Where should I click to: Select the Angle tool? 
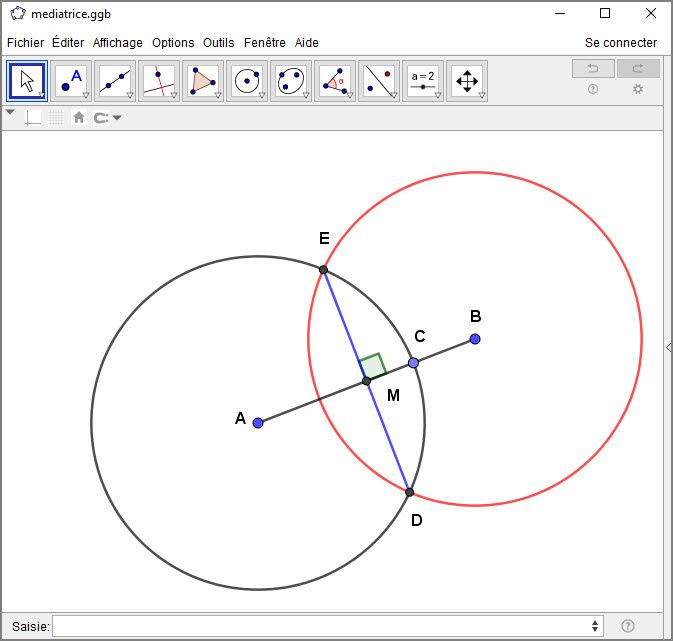[x=335, y=81]
